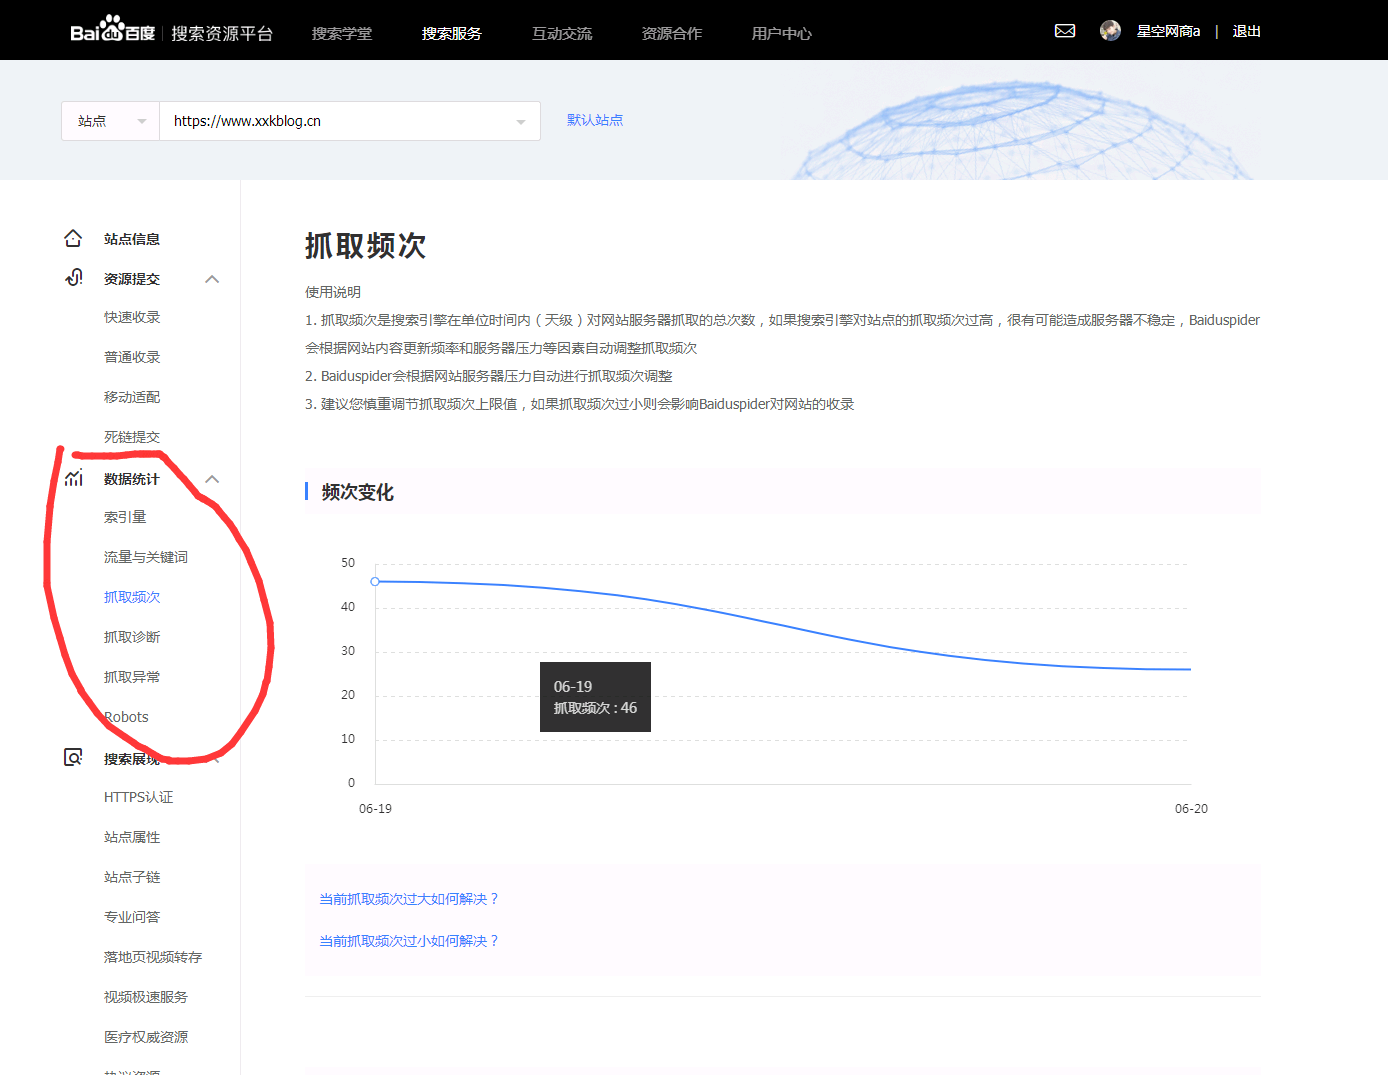The width and height of the screenshot is (1388, 1075).
Task: Click the search icon beside 搜索展现
Action: 73,758
